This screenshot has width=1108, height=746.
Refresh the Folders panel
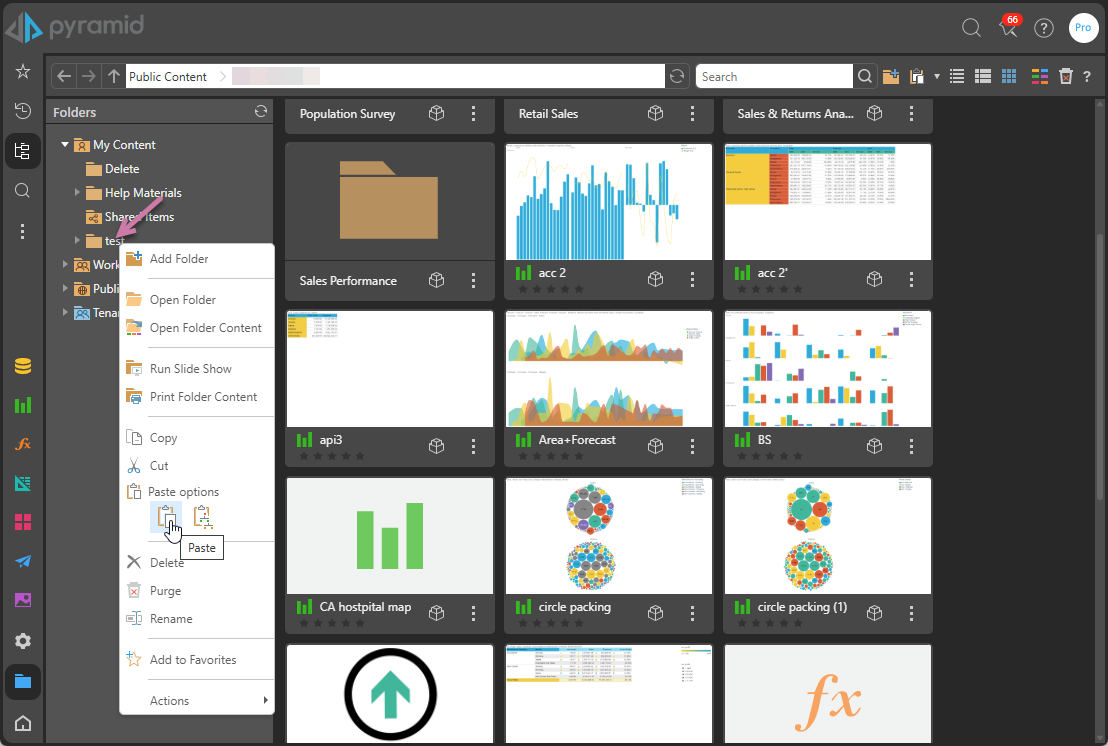(261, 112)
